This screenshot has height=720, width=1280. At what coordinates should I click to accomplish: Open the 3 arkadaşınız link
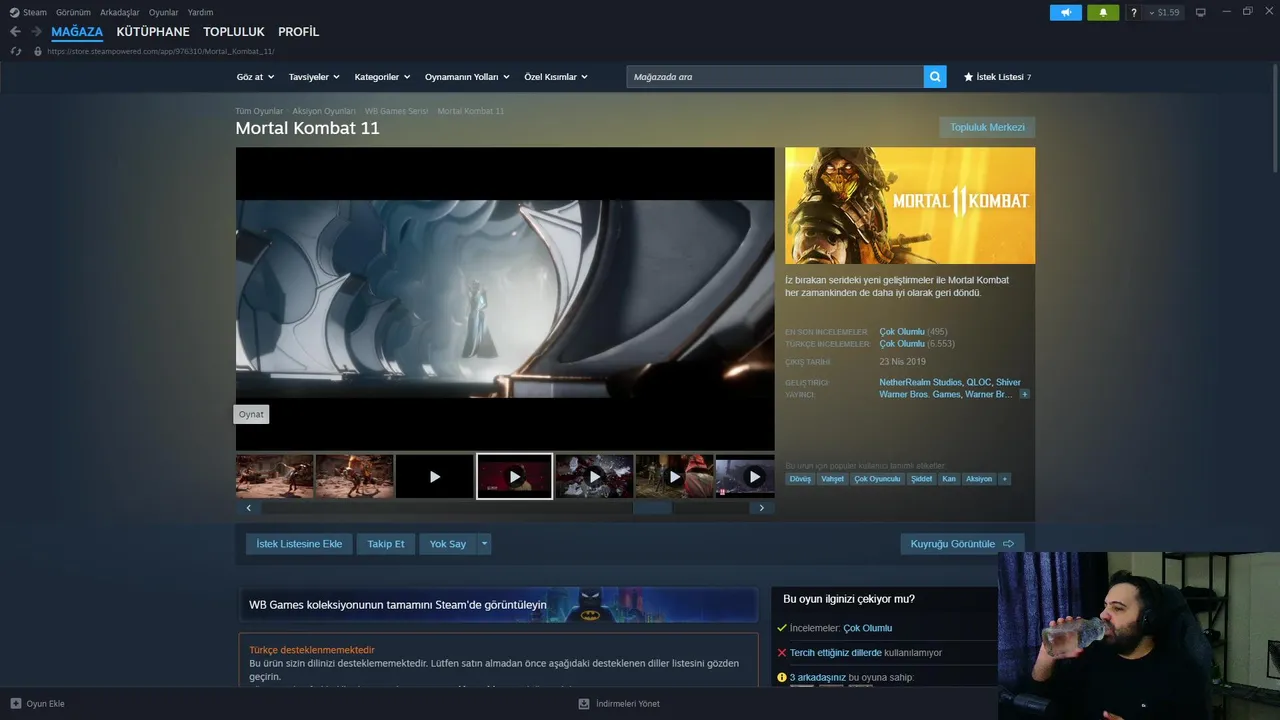[x=818, y=678]
